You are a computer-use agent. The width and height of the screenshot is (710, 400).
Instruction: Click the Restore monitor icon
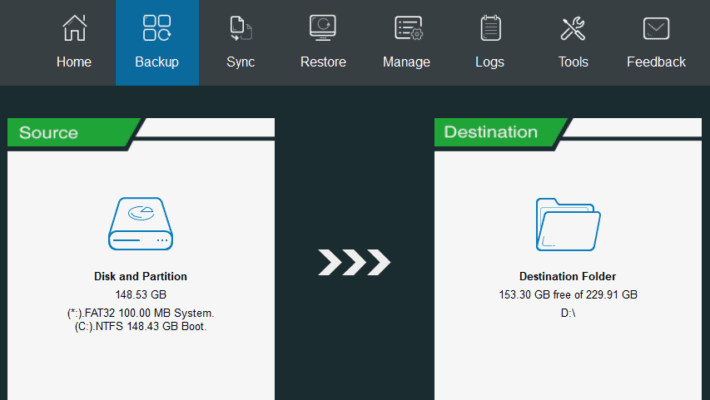pyautogui.click(x=323, y=28)
